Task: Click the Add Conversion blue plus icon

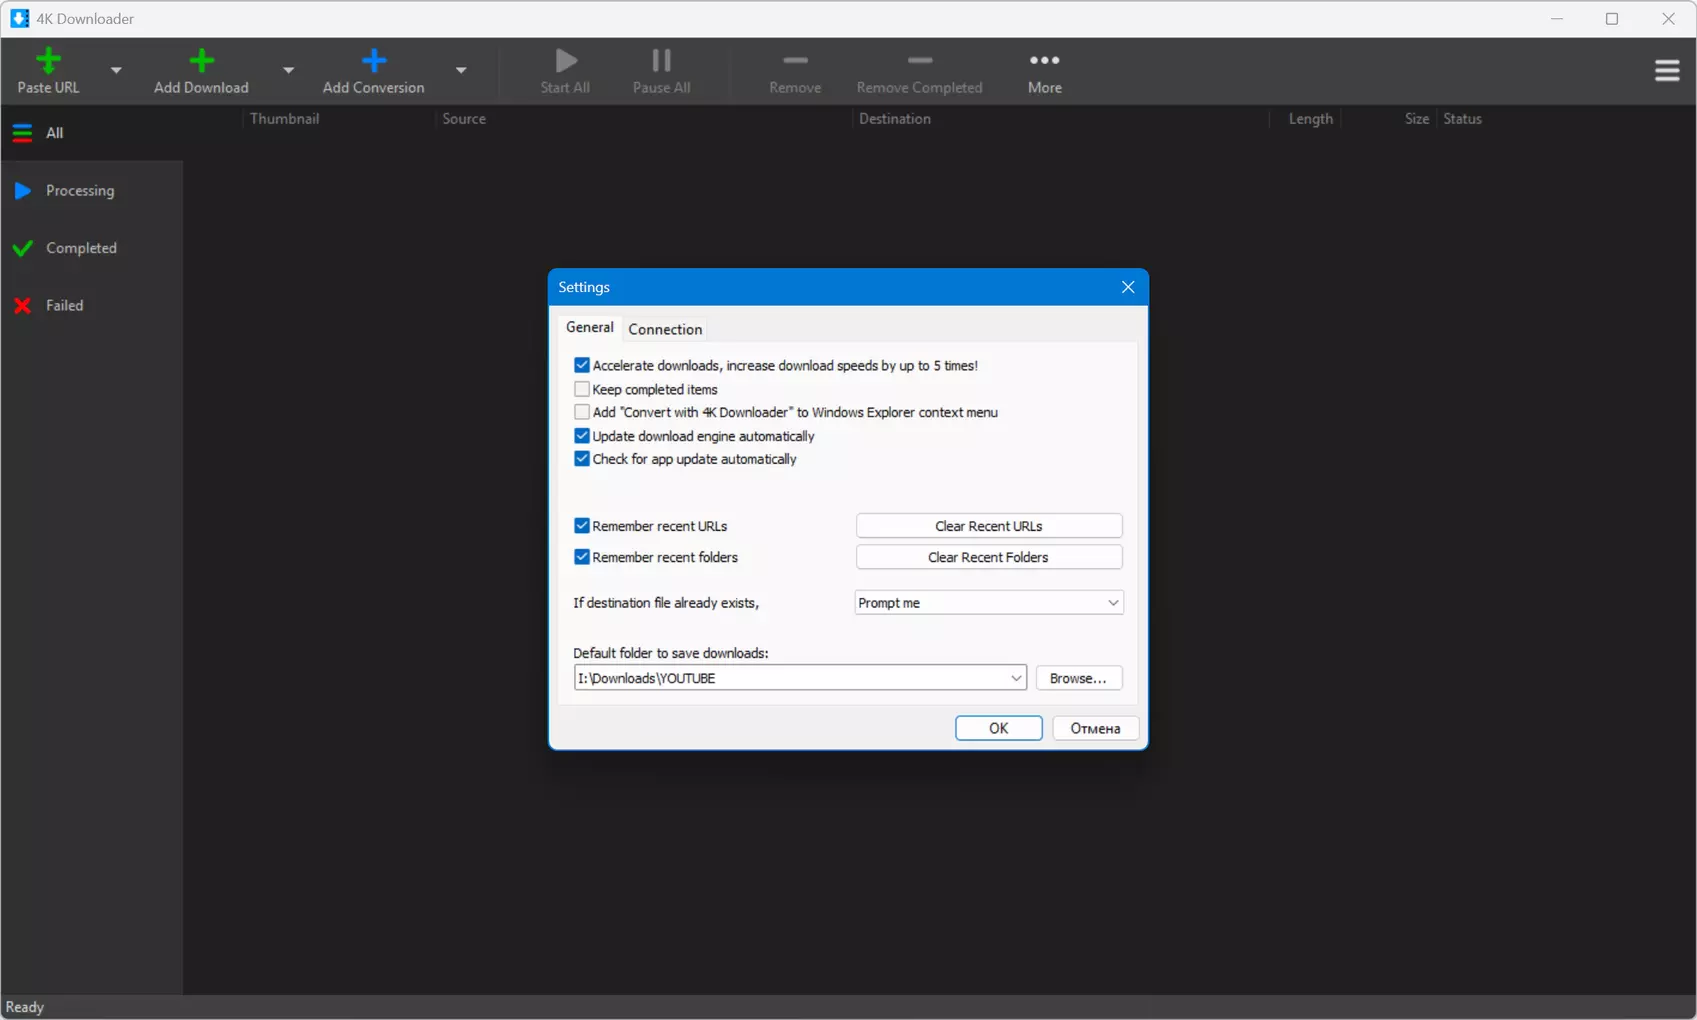Action: click(374, 61)
